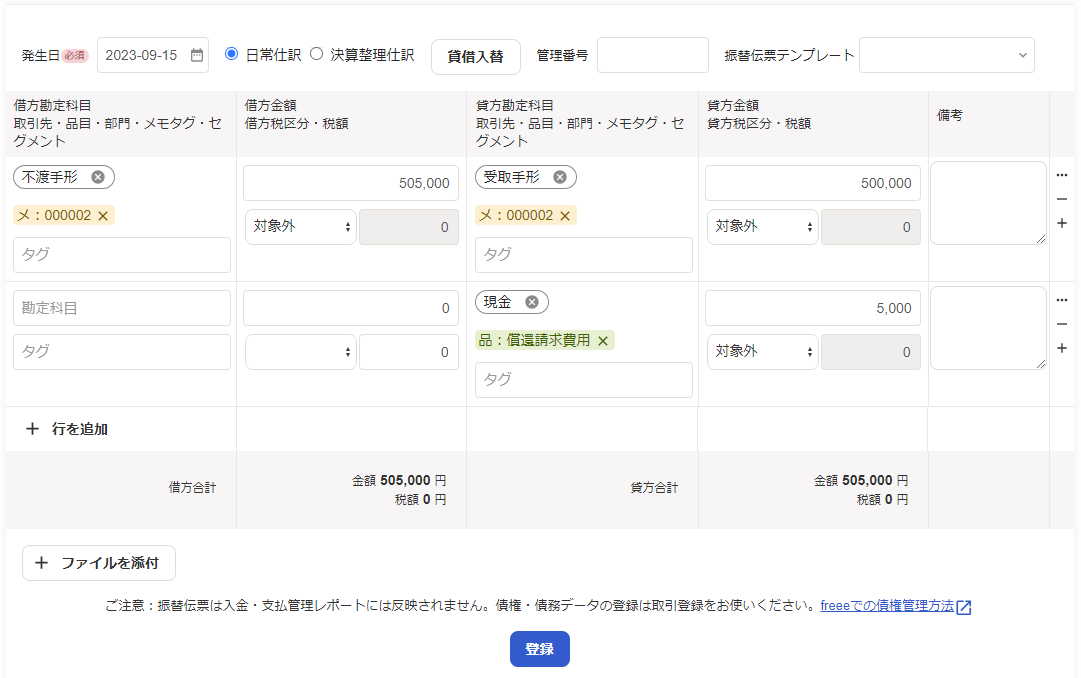Image resolution: width=1081 pixels, height=678 pixels.
Task: Click debit タグ field under 不渡手形
Action: click(122, 255)
